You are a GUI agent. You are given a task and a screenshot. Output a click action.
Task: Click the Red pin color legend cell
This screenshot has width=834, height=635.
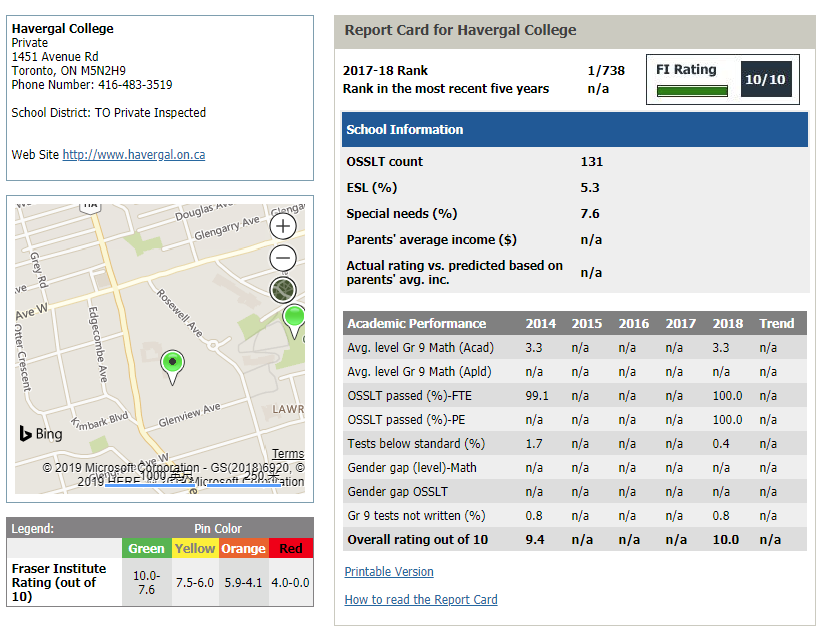click(290, 548)
